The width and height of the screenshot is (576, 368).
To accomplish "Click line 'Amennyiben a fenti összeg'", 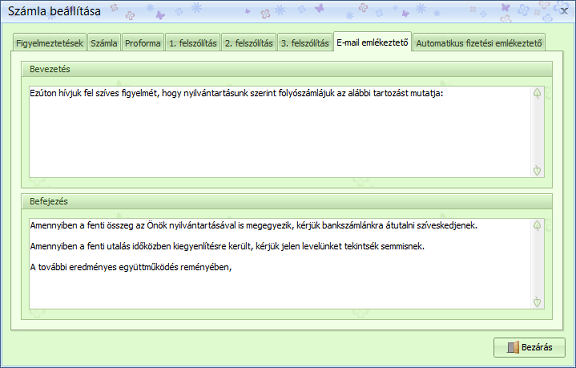I will tap(253, 226).
